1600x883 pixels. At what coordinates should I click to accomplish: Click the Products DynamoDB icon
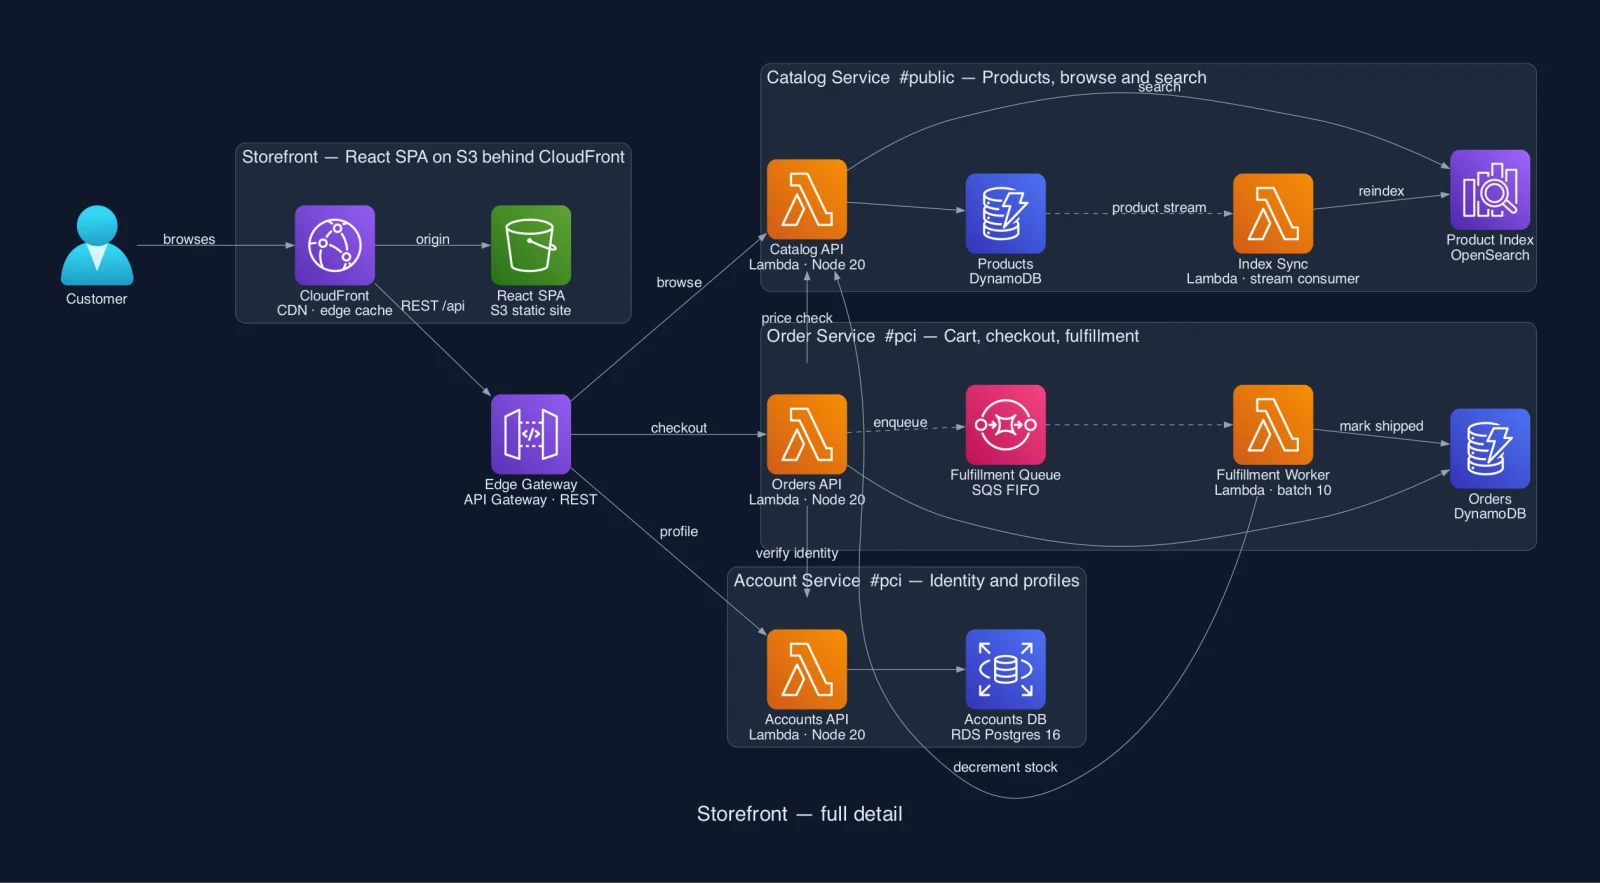1006,214
